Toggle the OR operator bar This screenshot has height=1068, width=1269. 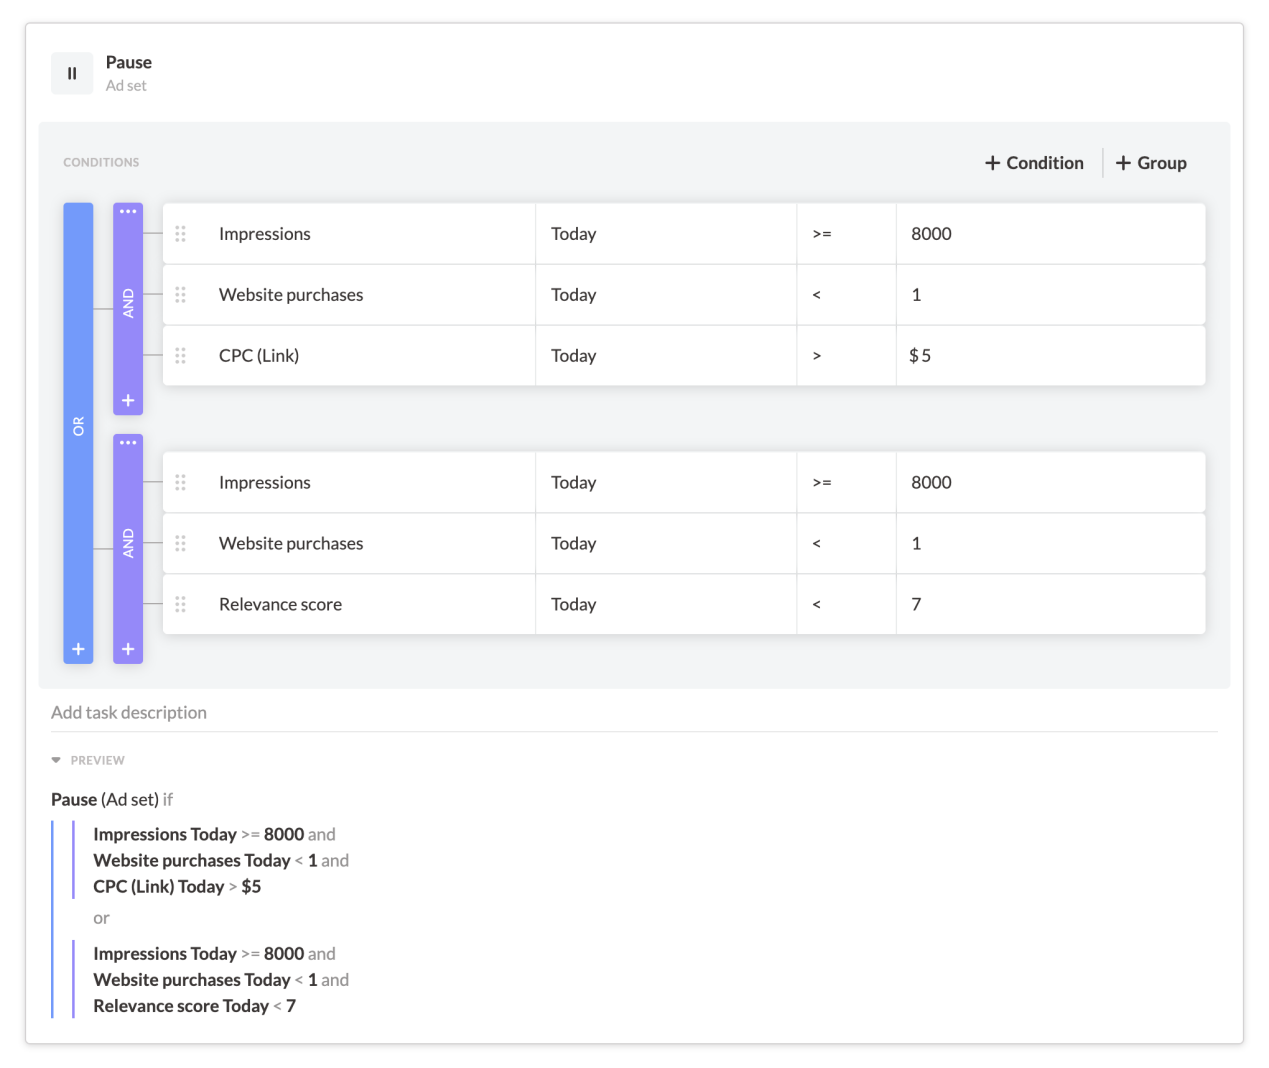point(78,426)
